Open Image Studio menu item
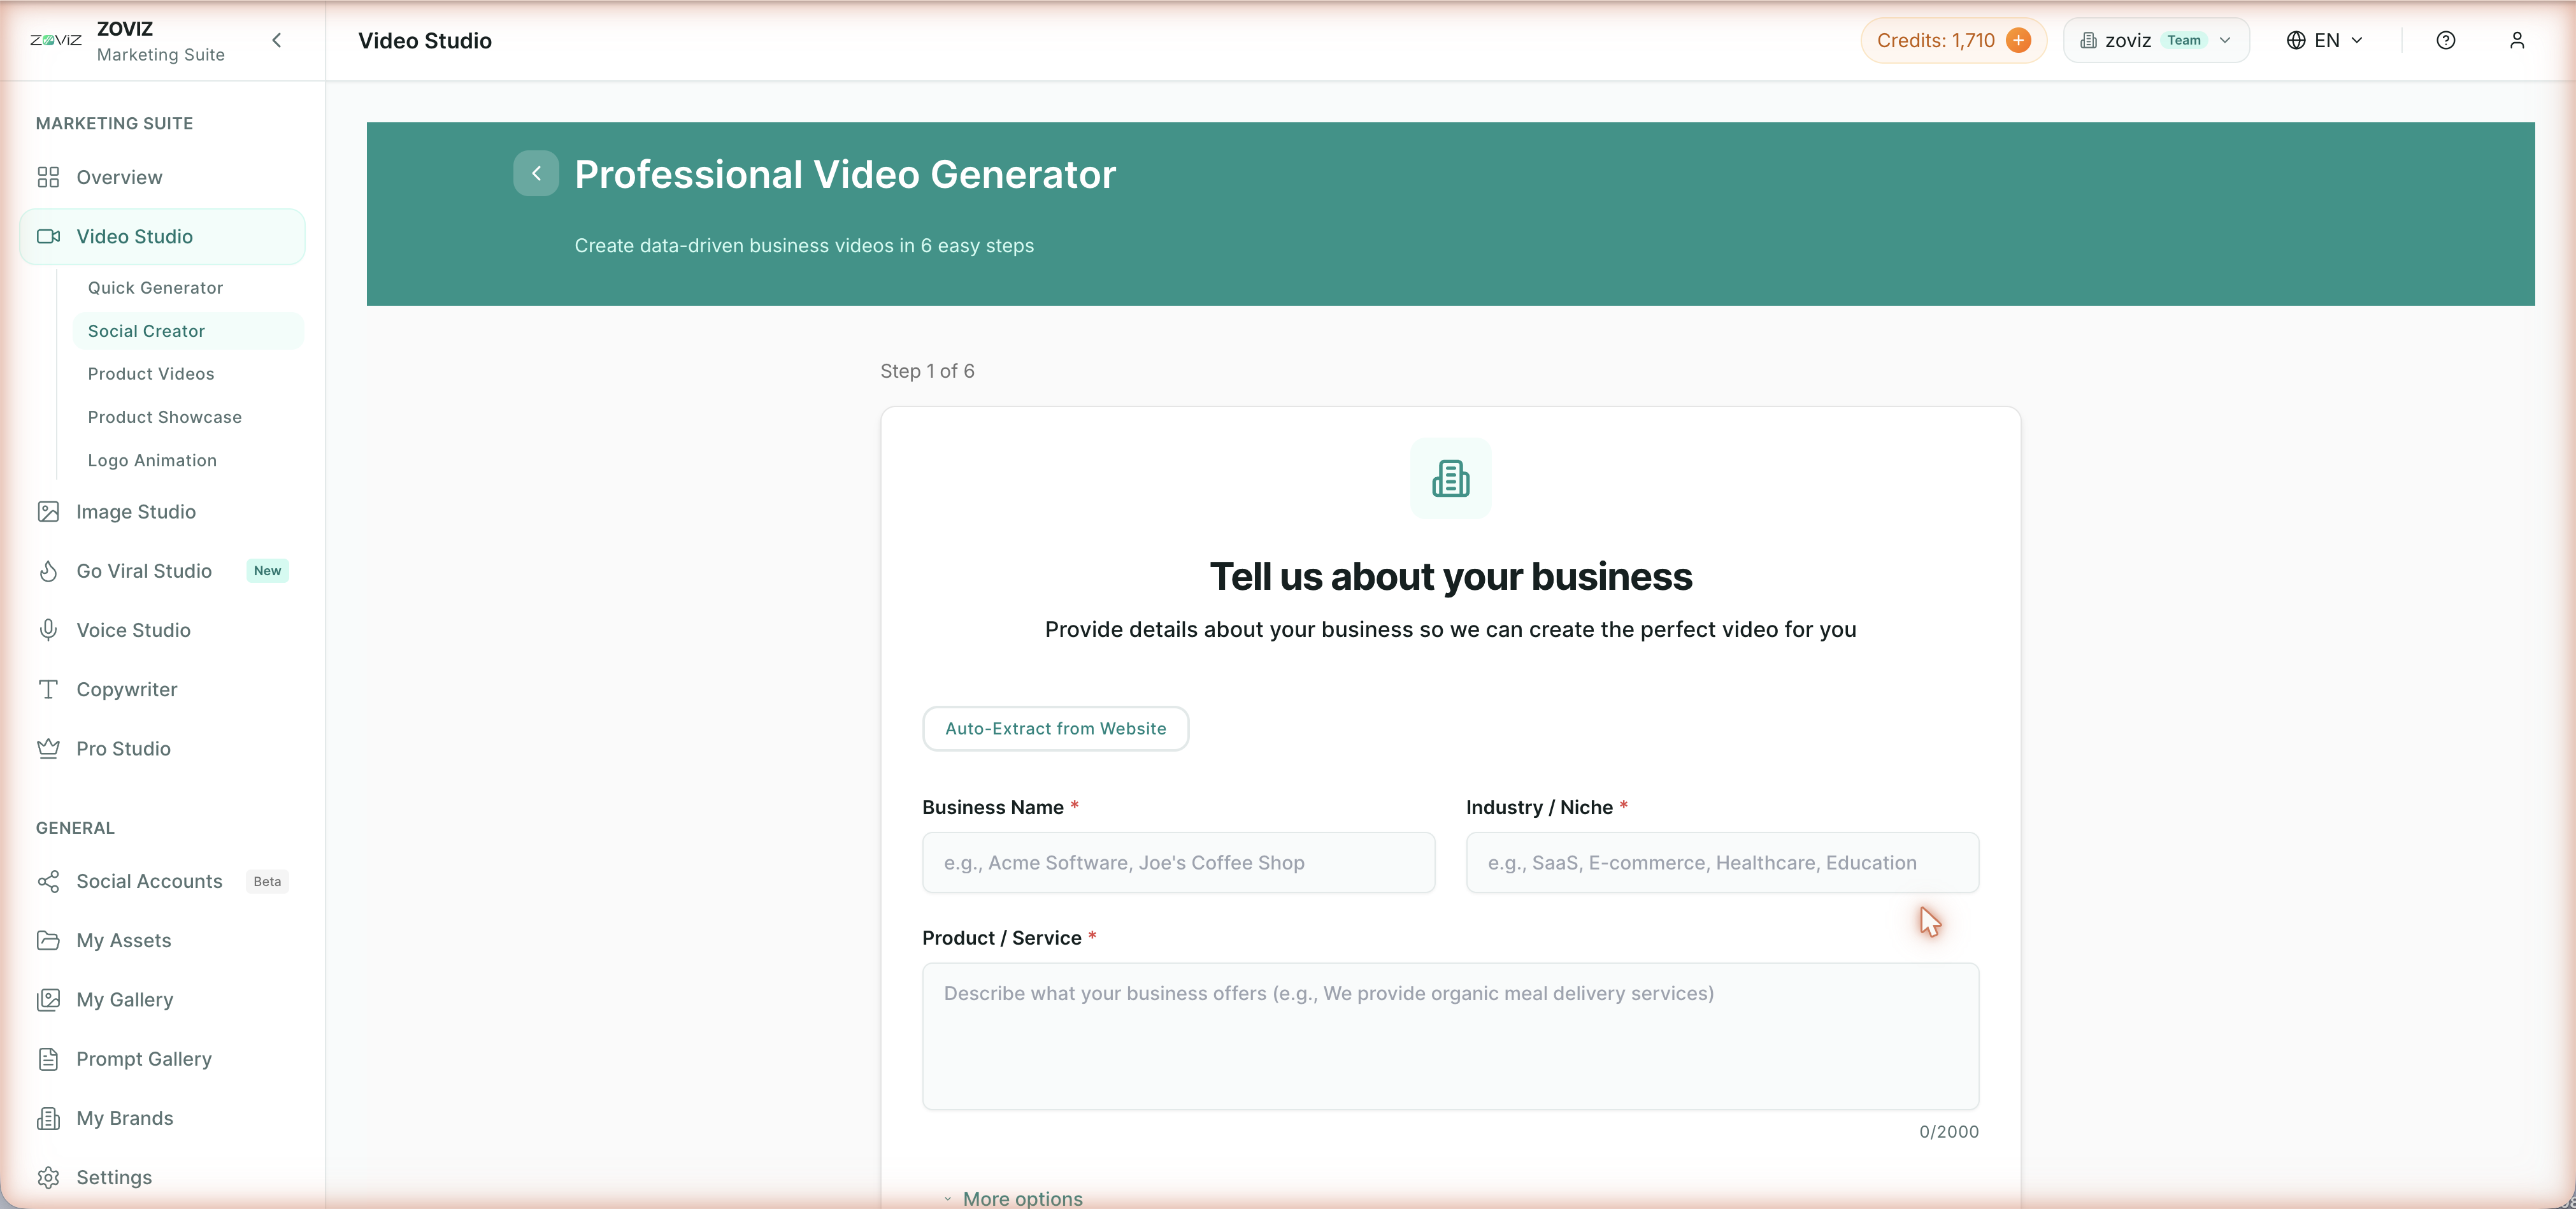This screenshot has width=2576, height=1209. (x=162, y=511)
